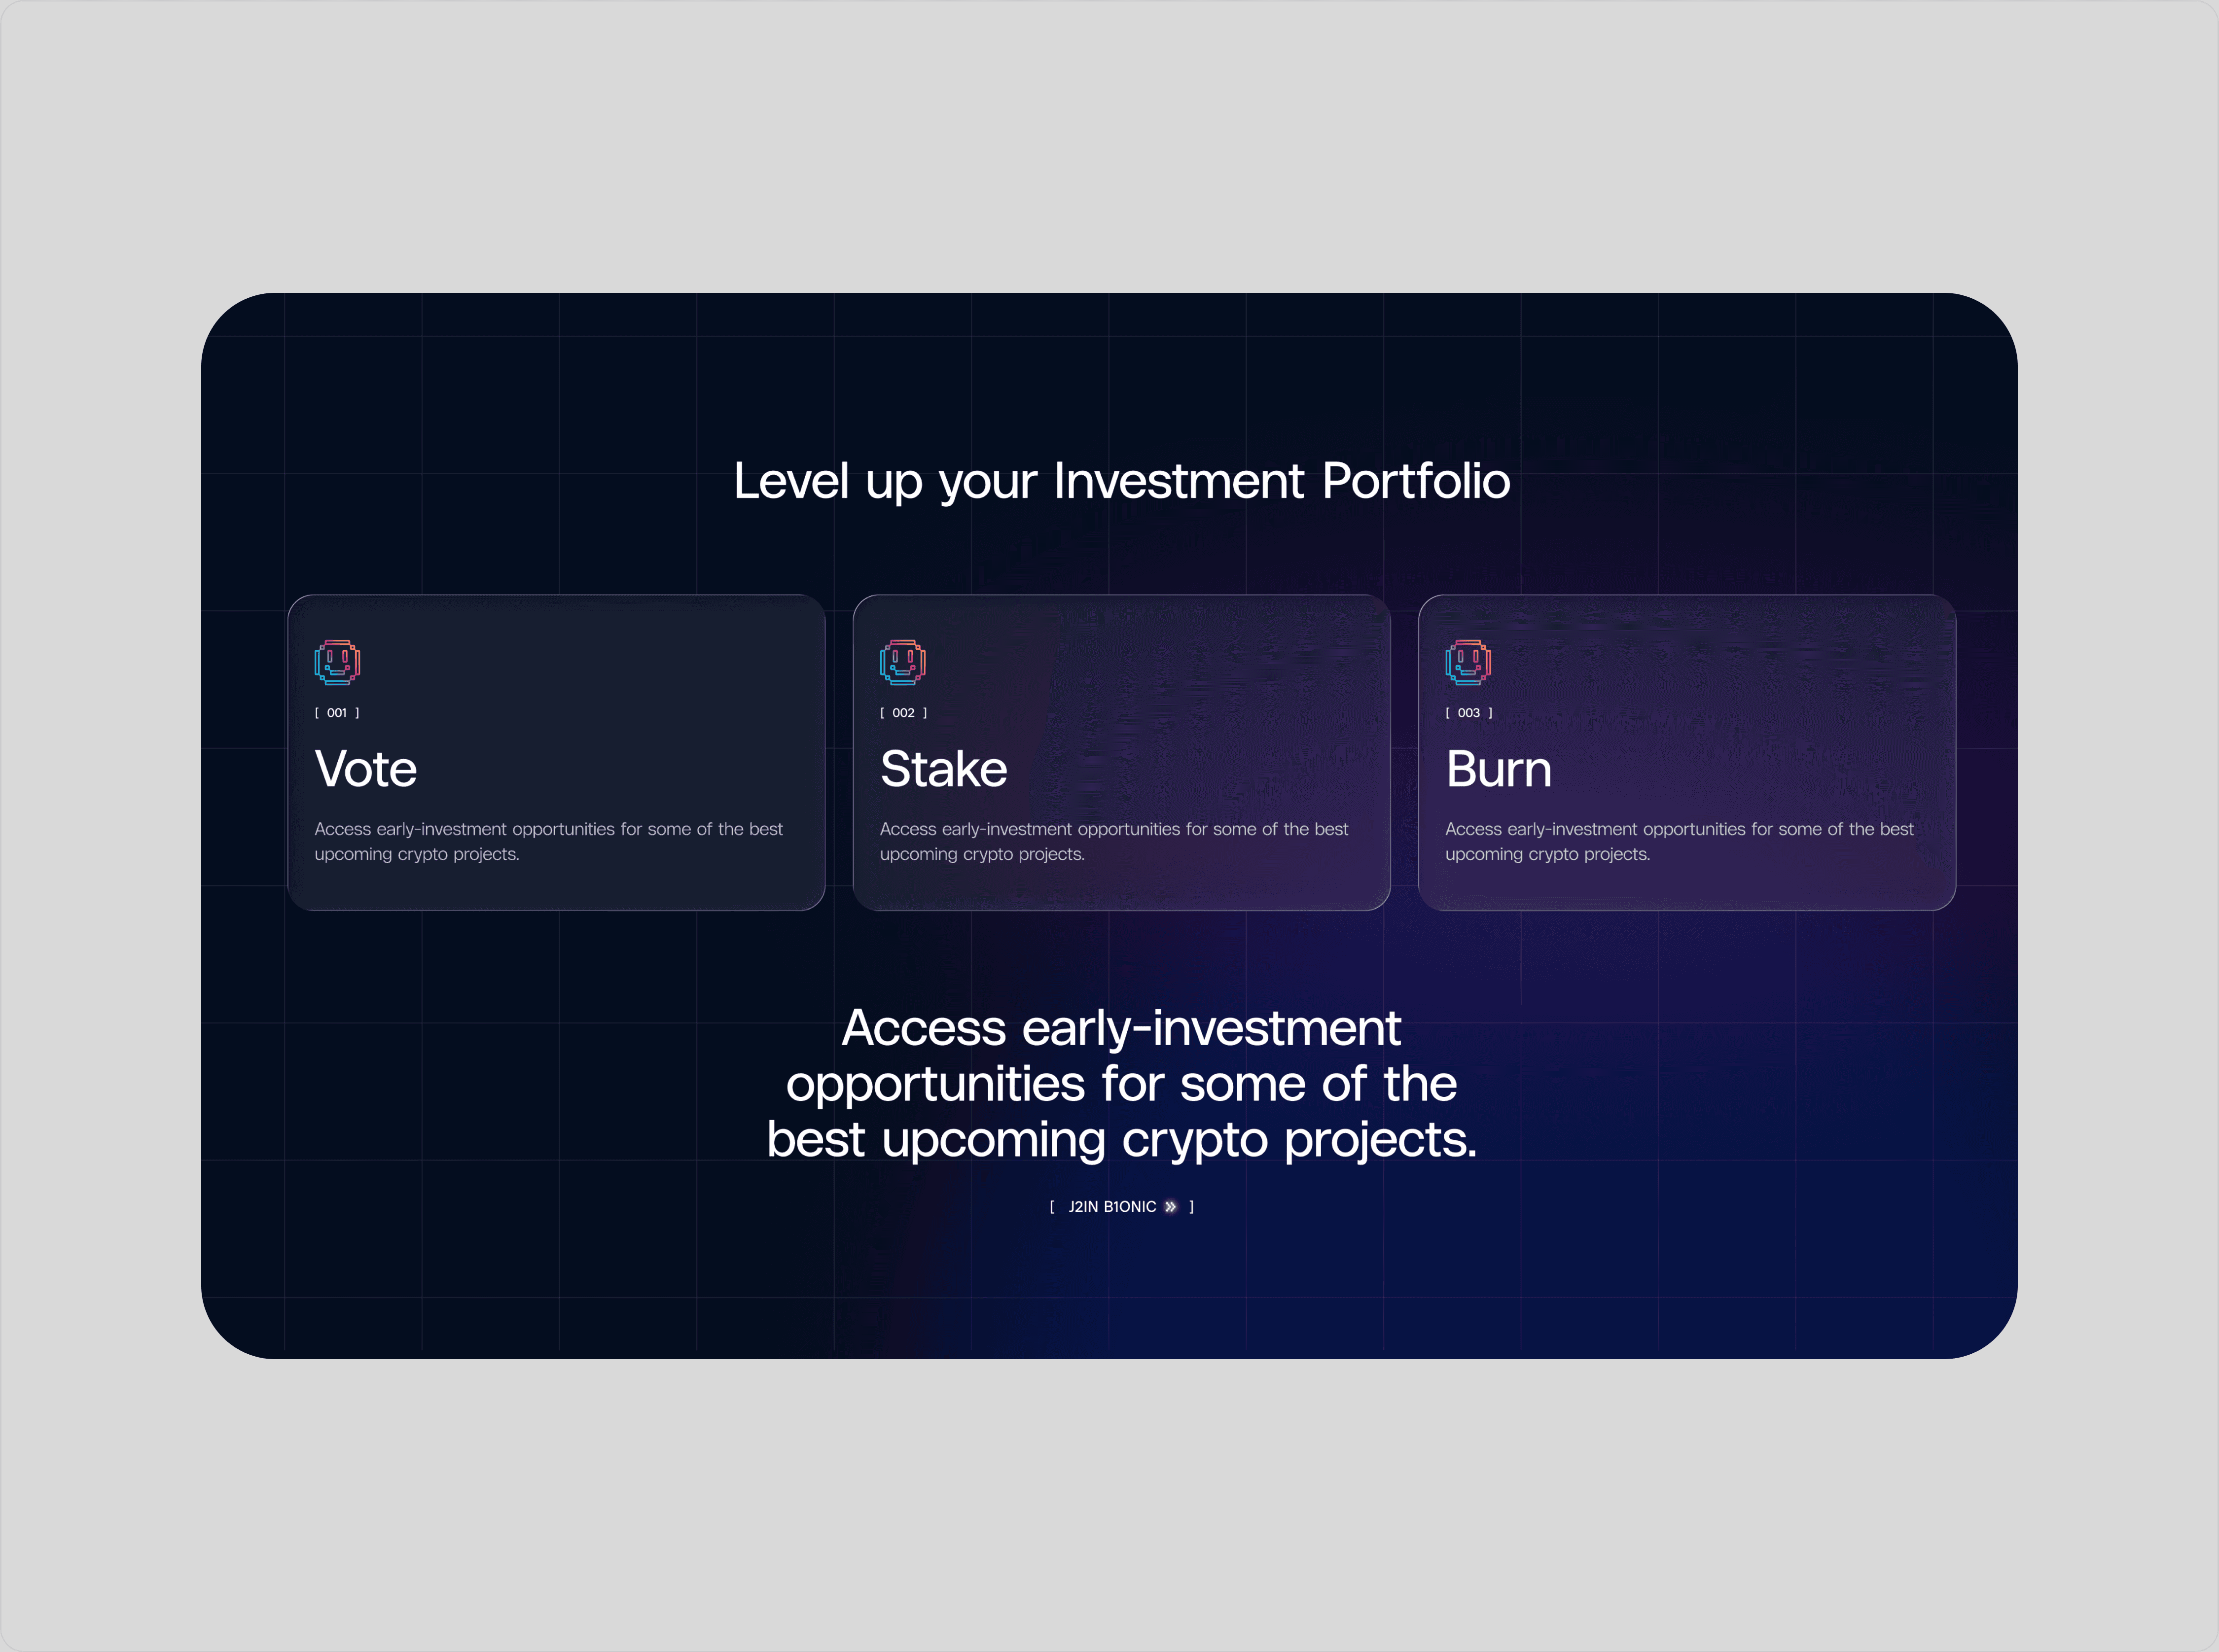Click the Burn card description text
Viewport: 2219px width, 1652px height.
pyautogui.click(x=1679, y=841)
